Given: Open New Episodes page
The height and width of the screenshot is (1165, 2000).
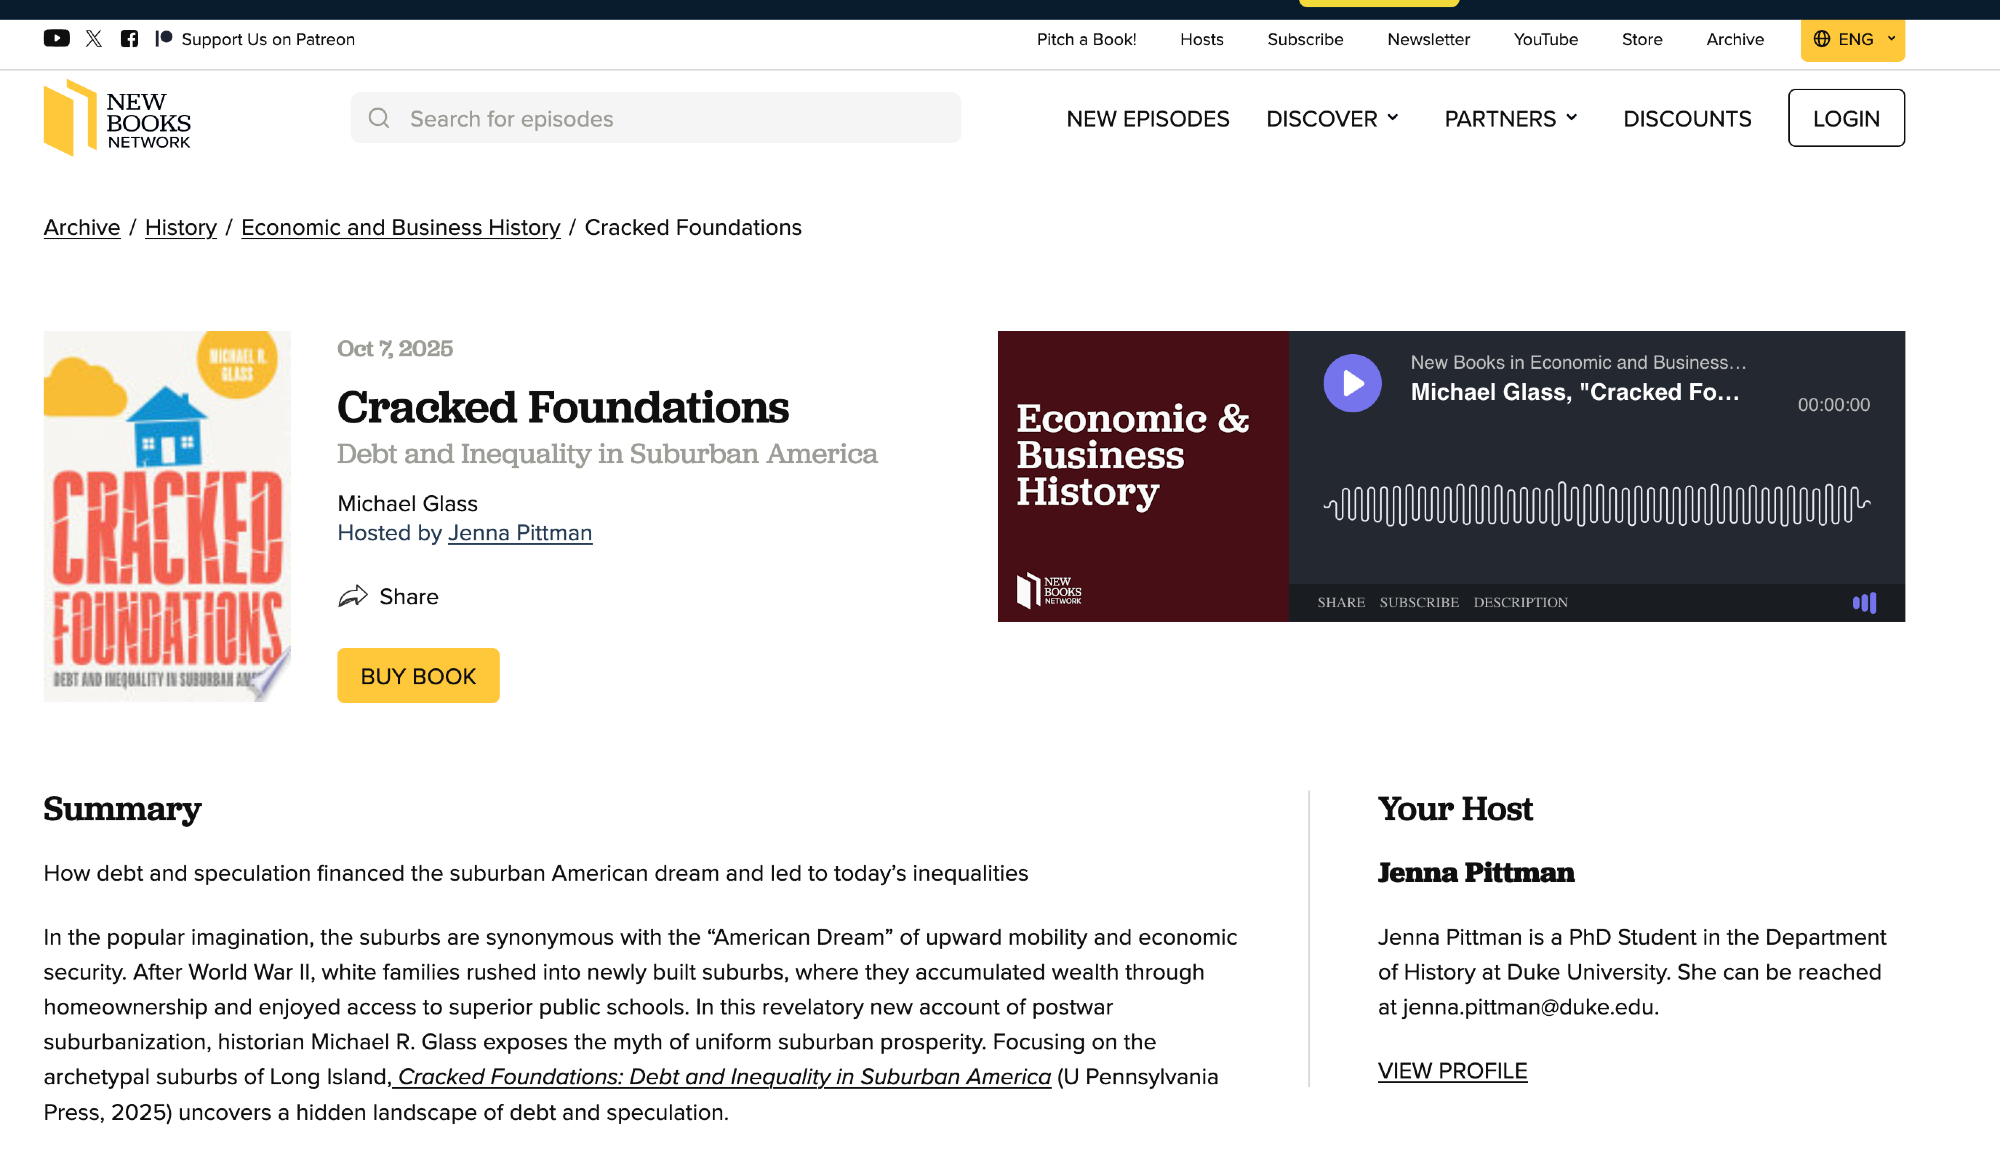Looking at the screenshot, I should tap(1148, 119).
